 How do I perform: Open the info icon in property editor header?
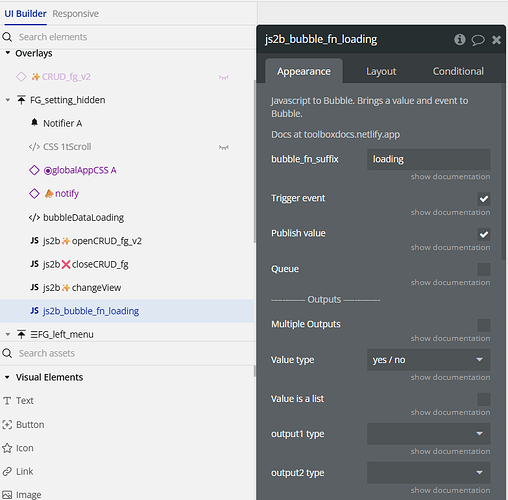tap(460, 40)
